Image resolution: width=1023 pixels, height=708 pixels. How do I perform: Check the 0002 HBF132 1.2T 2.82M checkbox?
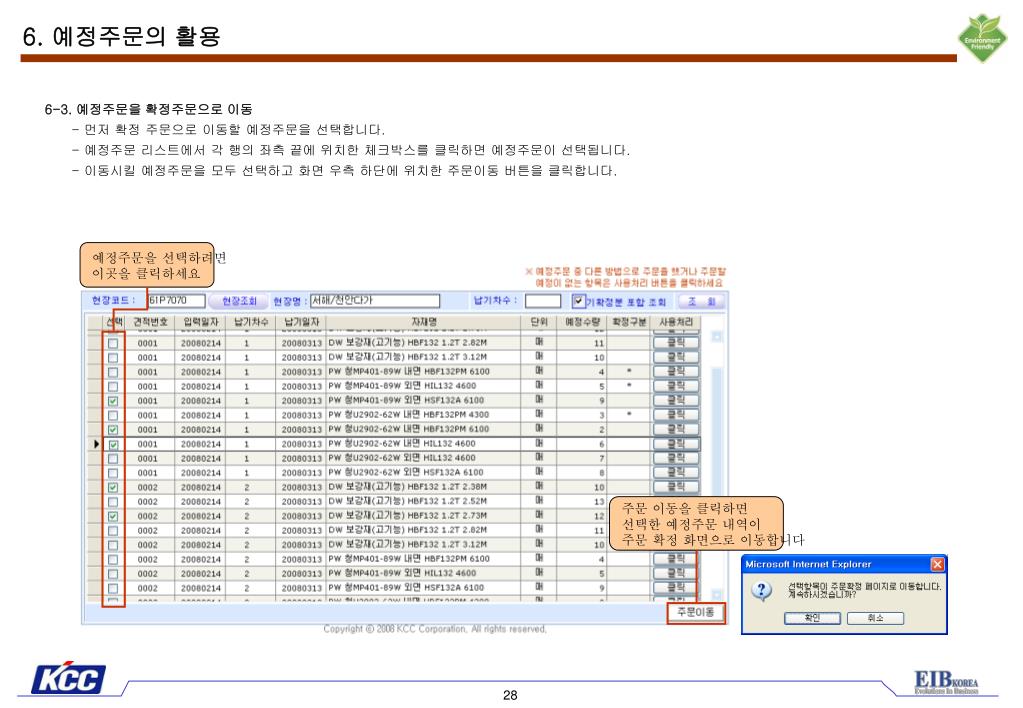tap(113, 531)
